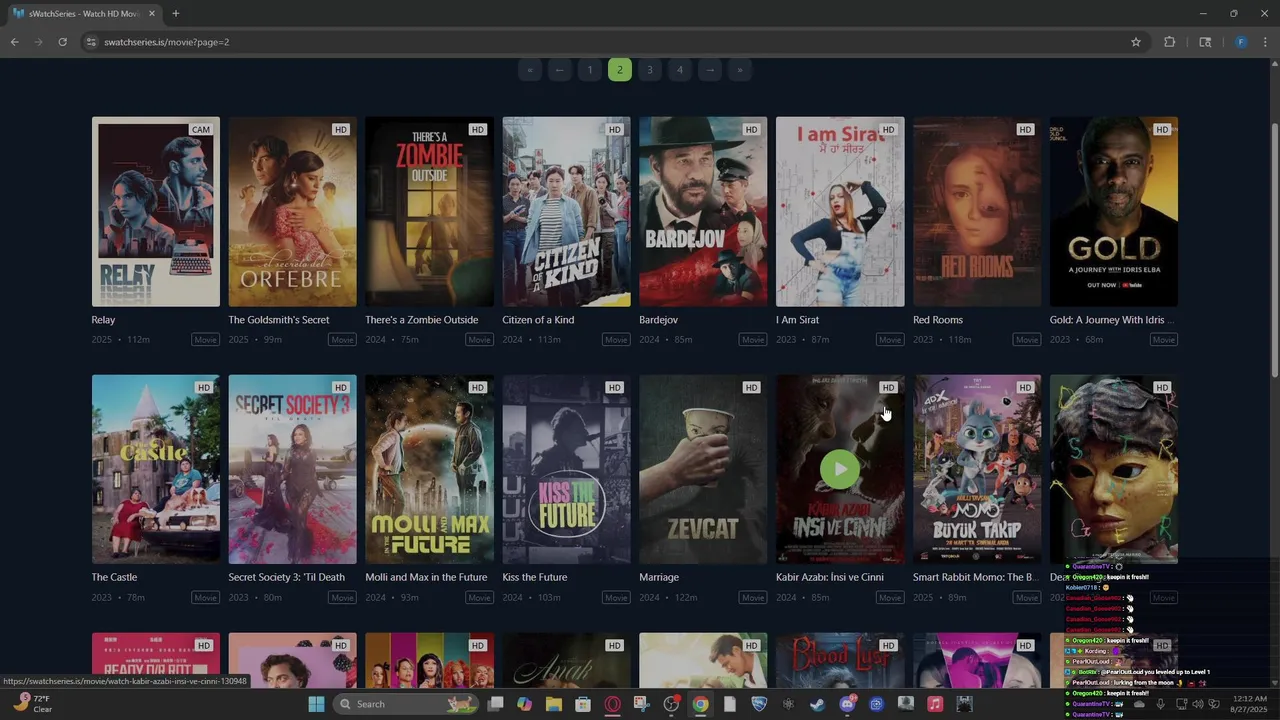Screen dimensions: 1280x720
Task: Open the Relay movie poster
Action: point(156,212)
